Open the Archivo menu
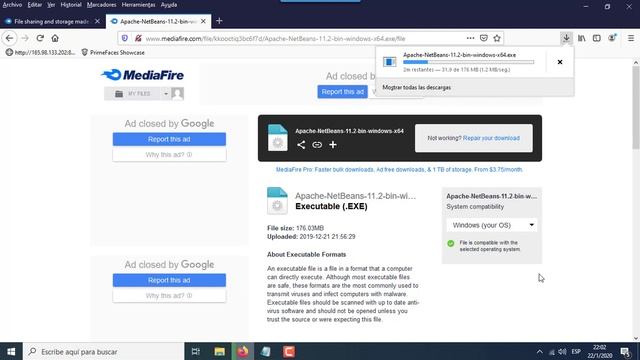The image size is (640, 360). pyautogui.click(x=12, y=5)
